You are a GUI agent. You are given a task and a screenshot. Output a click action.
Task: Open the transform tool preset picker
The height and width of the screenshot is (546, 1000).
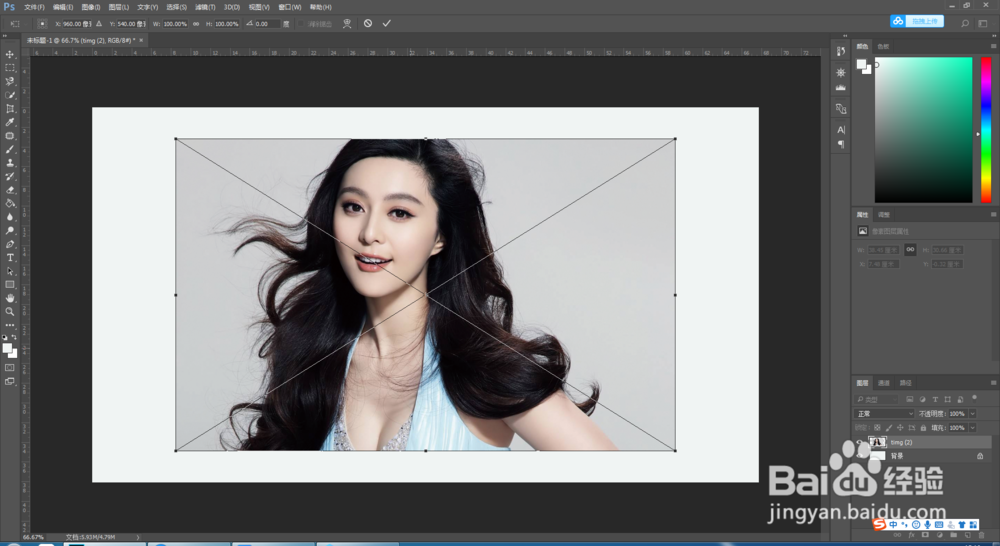point(15,24)
